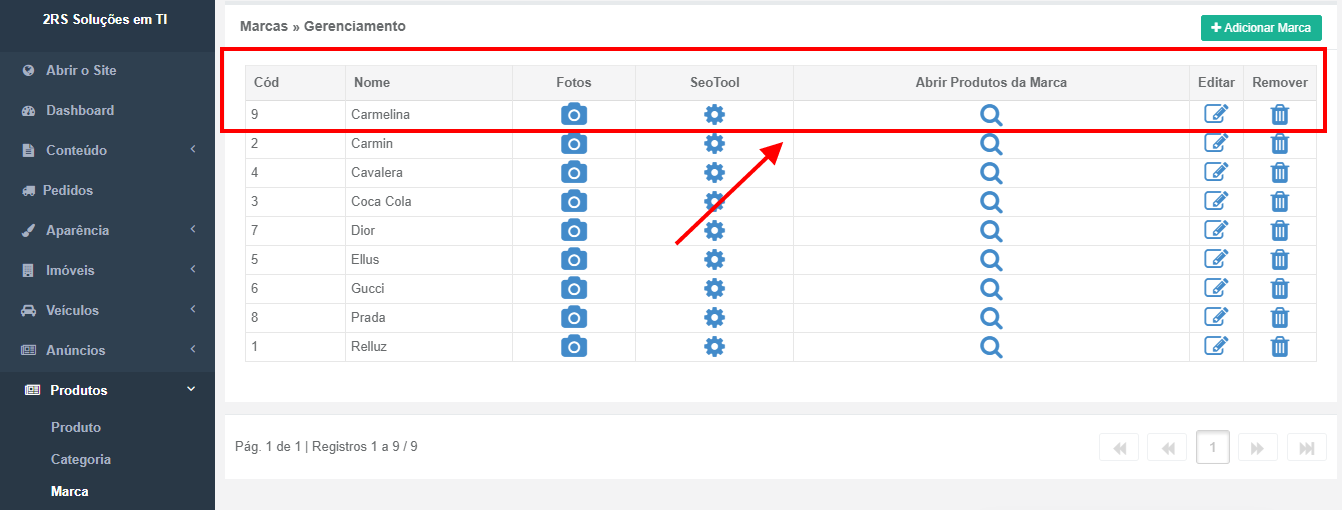This screenshot has width=1342, height=510.
Task: Expand the Veículos menu
Action: coord(107,310)
